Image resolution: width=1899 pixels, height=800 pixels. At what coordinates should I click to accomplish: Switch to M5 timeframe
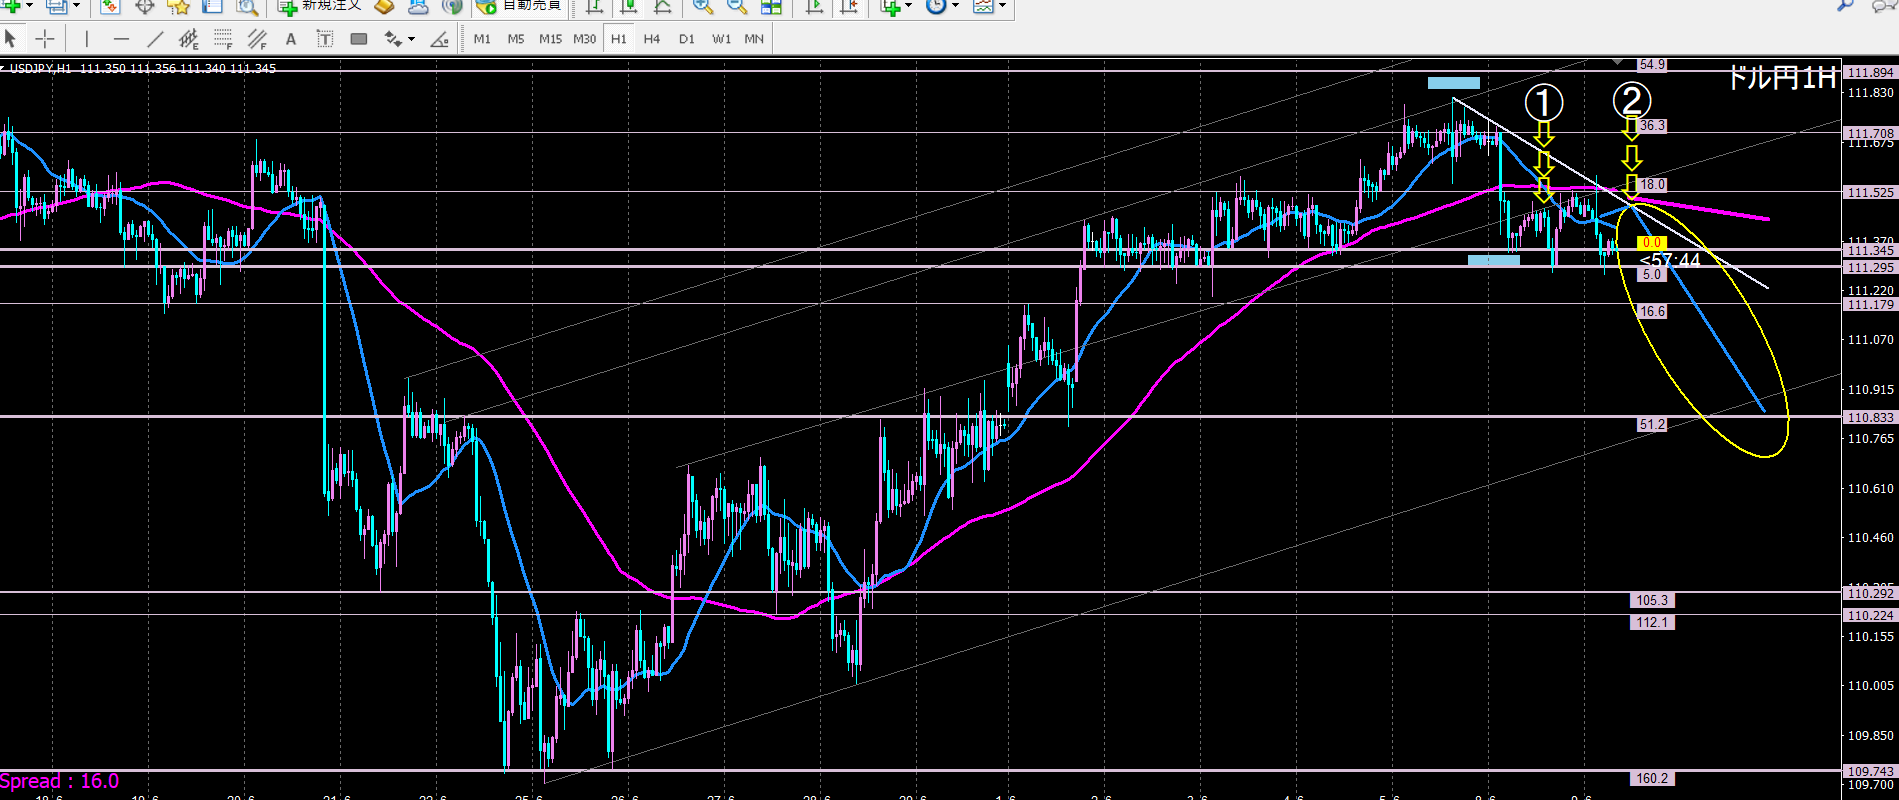coord(516,39)
